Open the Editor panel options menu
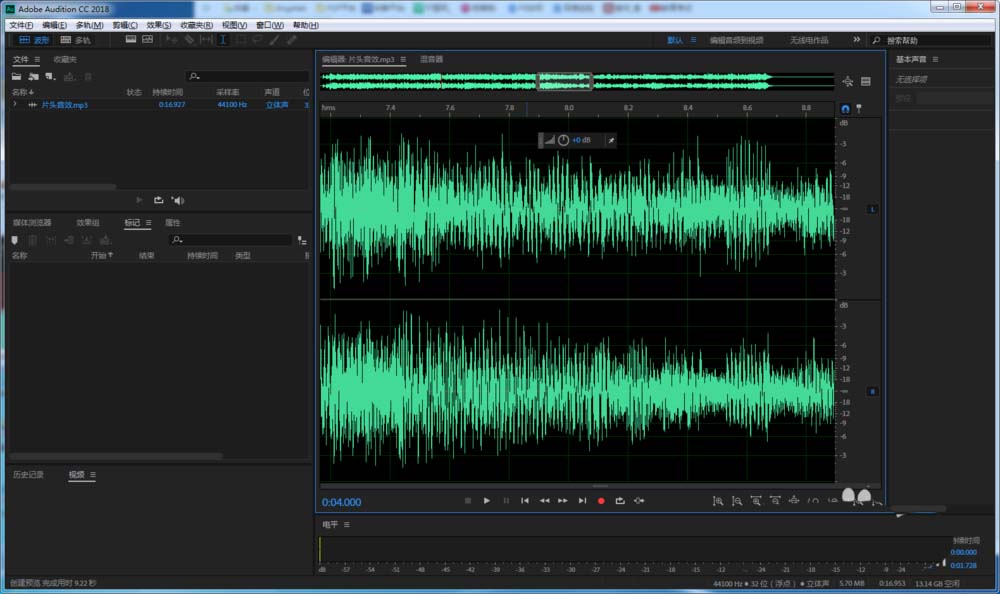This screenshot has height=594, width=1000. point(404,59)
